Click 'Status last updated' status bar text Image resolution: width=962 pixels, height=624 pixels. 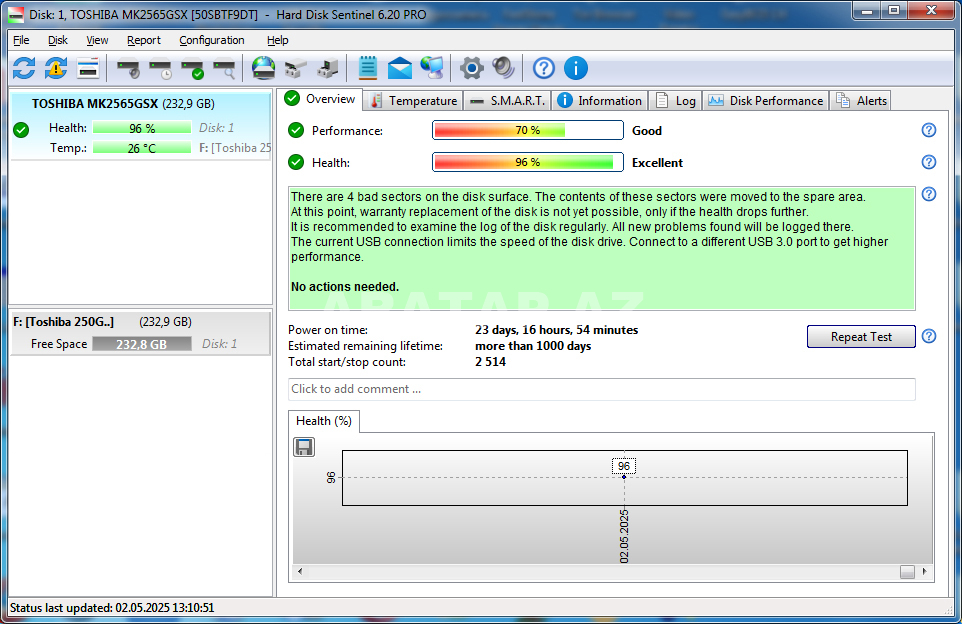[112, 608]
